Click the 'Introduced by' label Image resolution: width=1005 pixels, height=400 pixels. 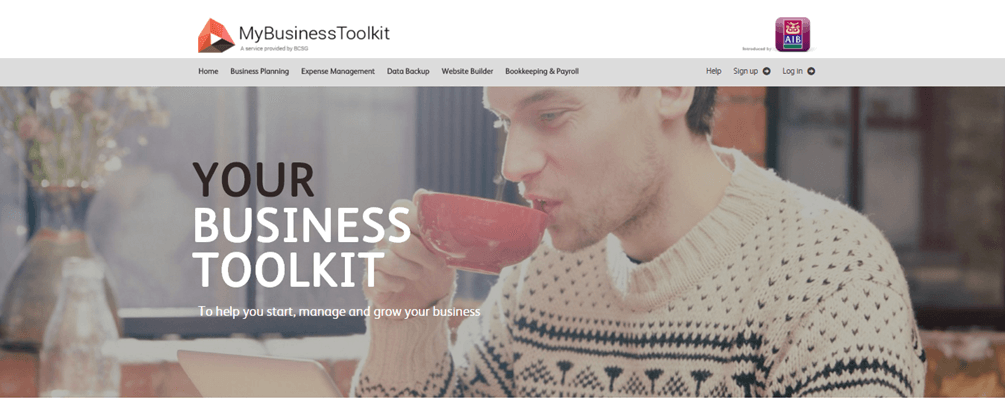pos(757,49)
